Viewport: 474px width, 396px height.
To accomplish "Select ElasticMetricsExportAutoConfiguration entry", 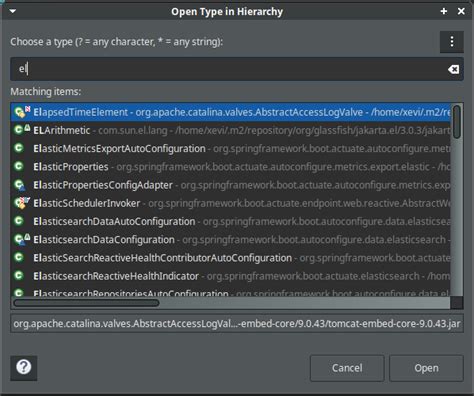I will tap(231, 148).
